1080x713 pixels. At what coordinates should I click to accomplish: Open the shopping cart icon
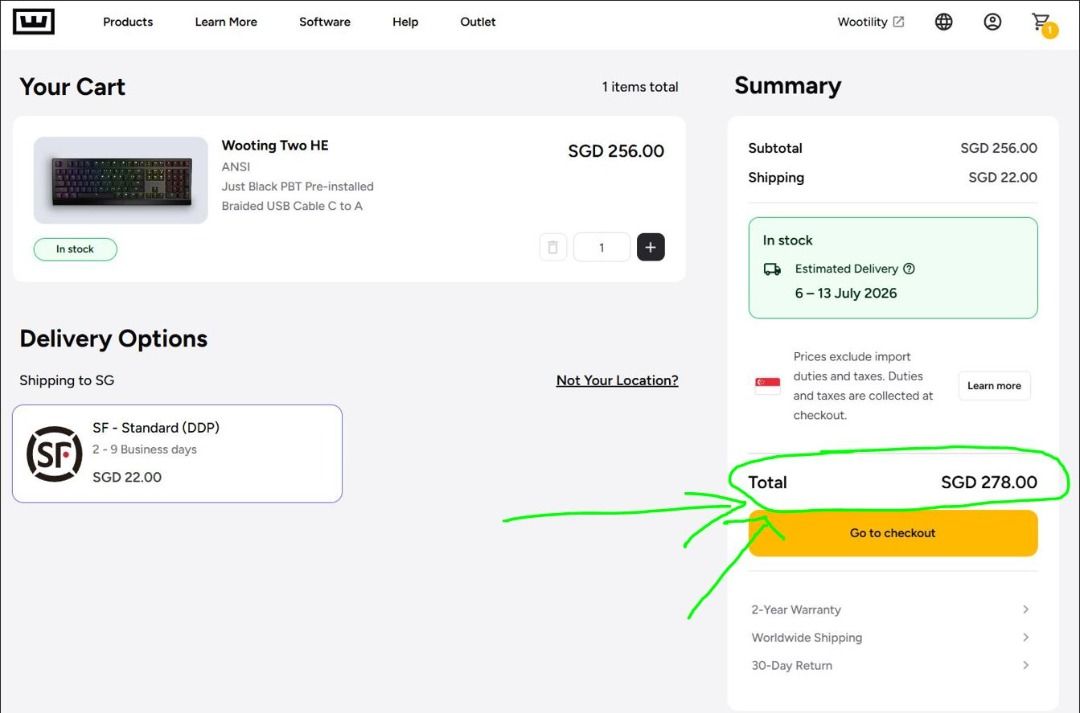coord(1043,24)
